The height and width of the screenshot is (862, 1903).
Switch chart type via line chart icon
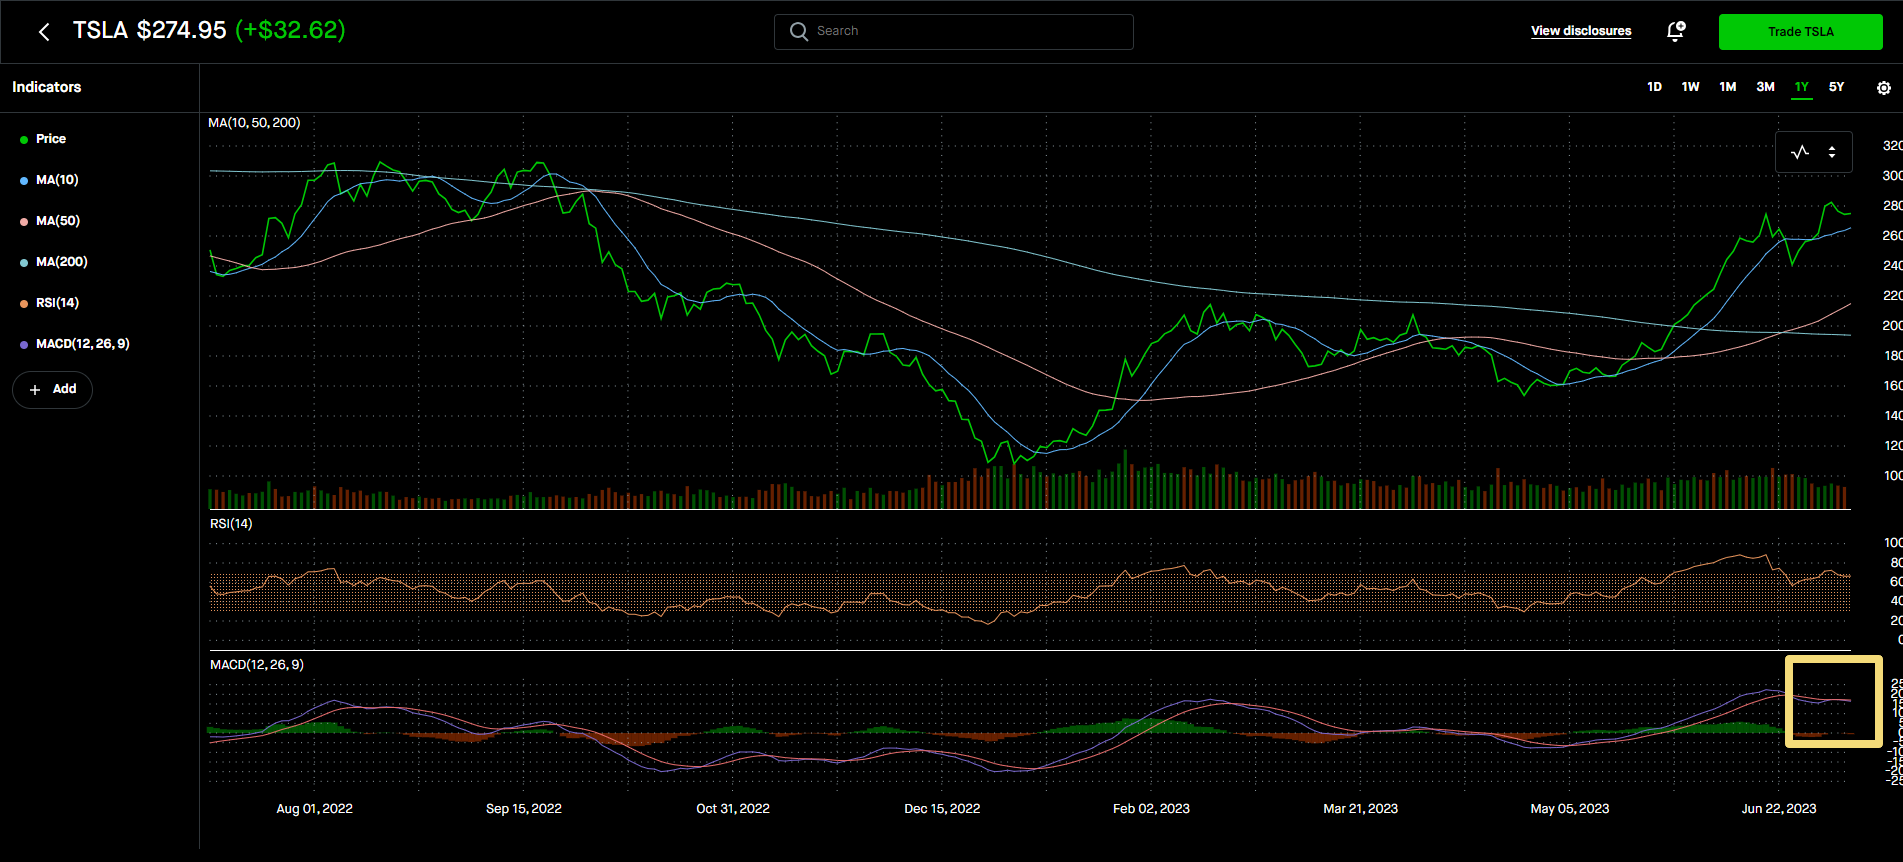(x=1800, y=152)
